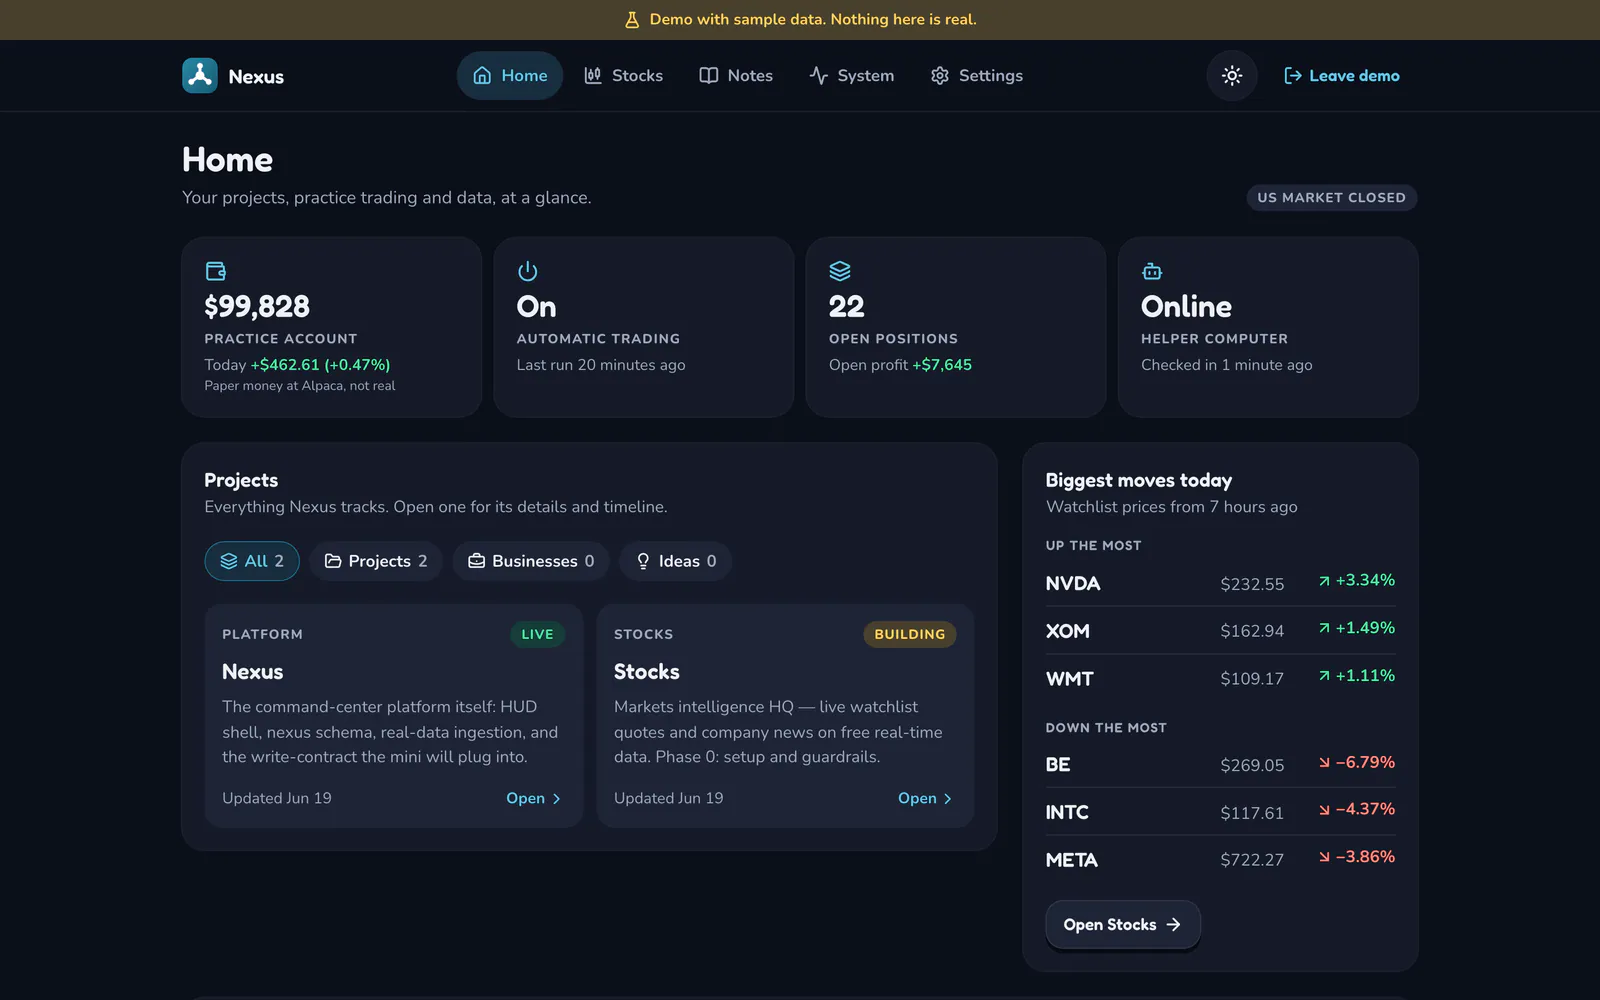This screenshot has height=1000, width=1600.
Task: Click the Nexus logo icon
Action: click(200, 76)
